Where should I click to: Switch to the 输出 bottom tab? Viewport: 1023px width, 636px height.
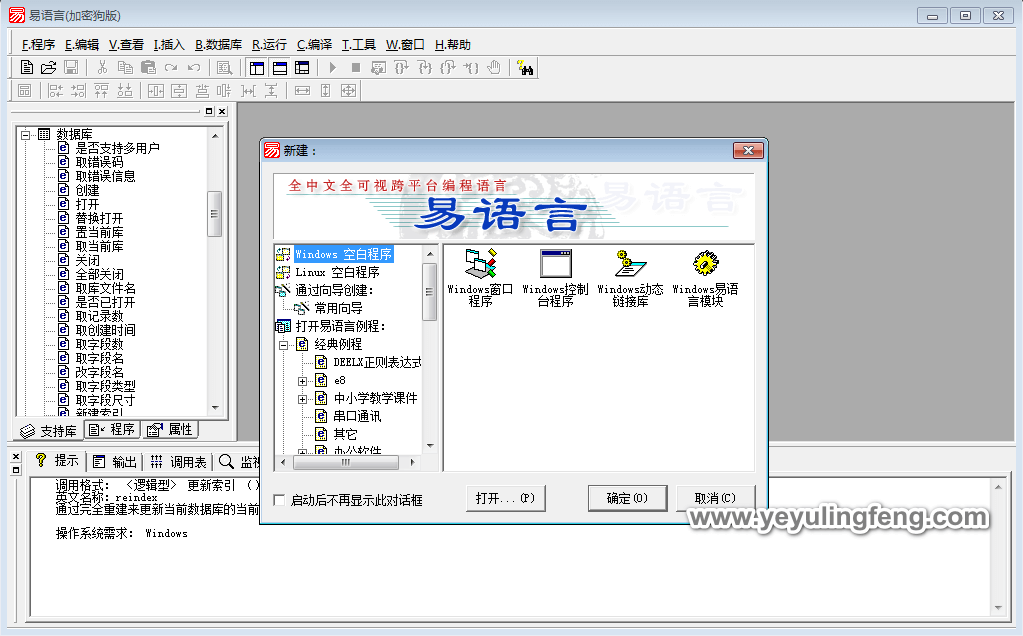coord(114,462)
